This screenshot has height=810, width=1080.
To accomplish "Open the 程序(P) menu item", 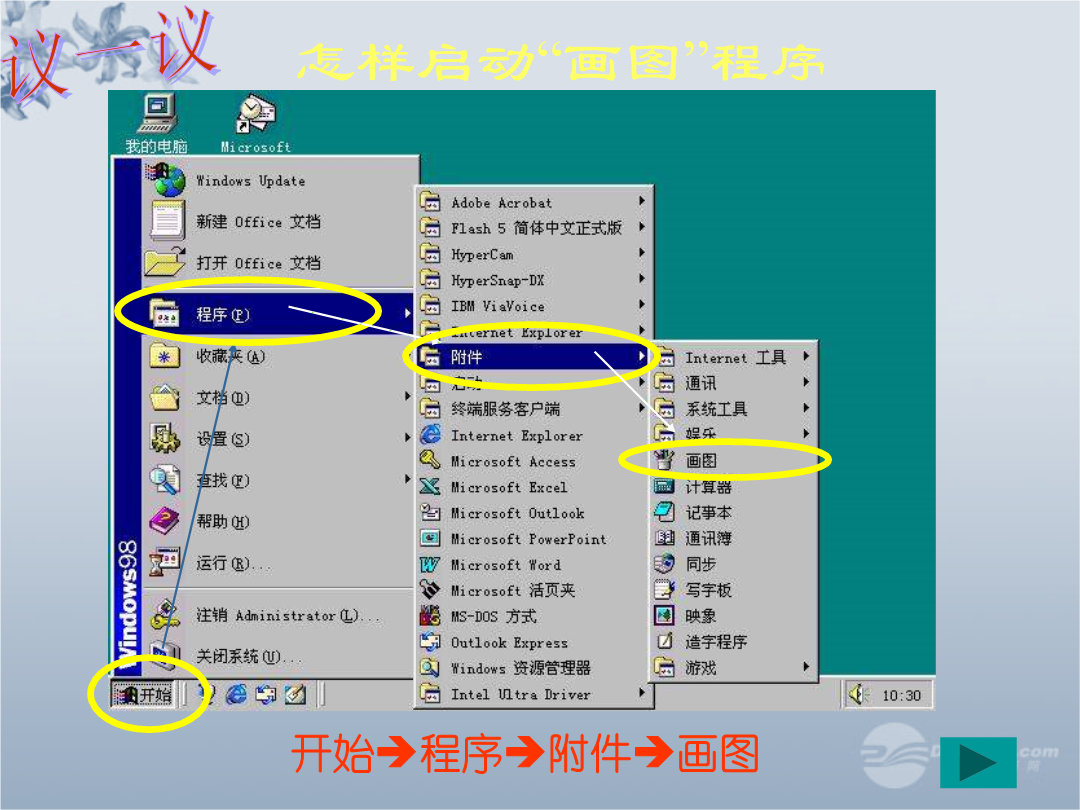I will pos(278,314).
